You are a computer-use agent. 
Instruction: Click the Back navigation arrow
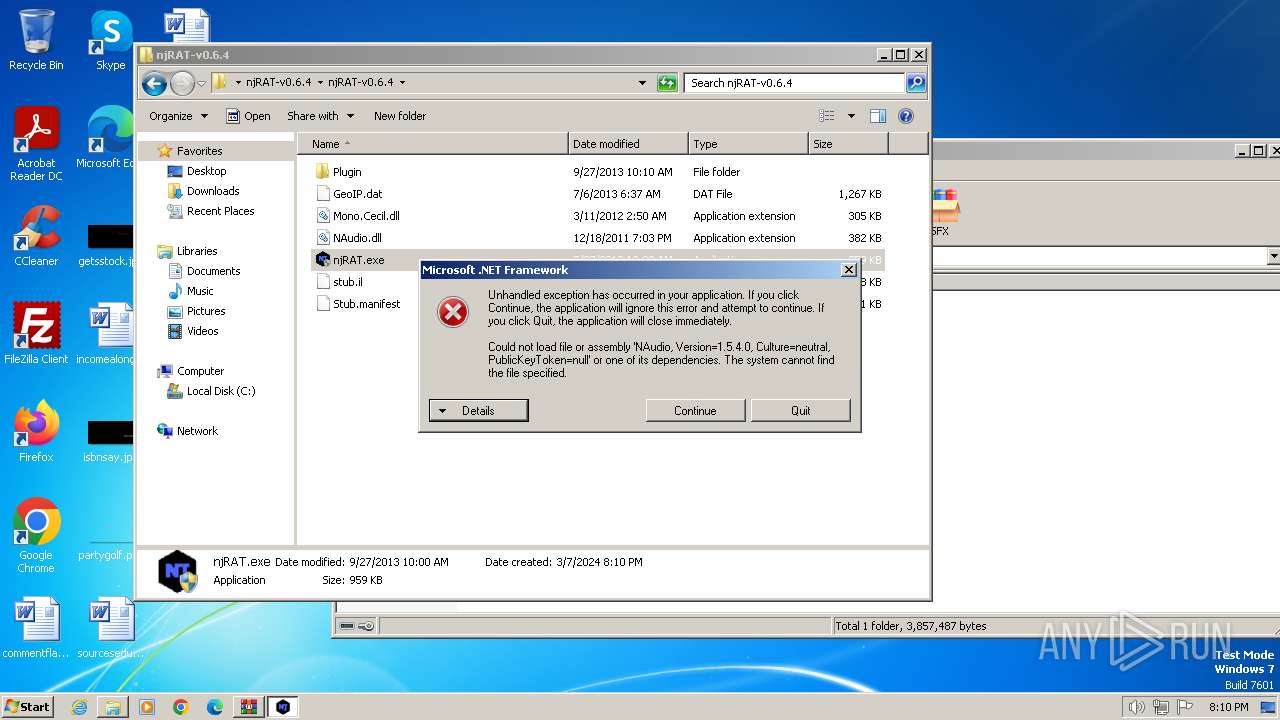(154, 83)
